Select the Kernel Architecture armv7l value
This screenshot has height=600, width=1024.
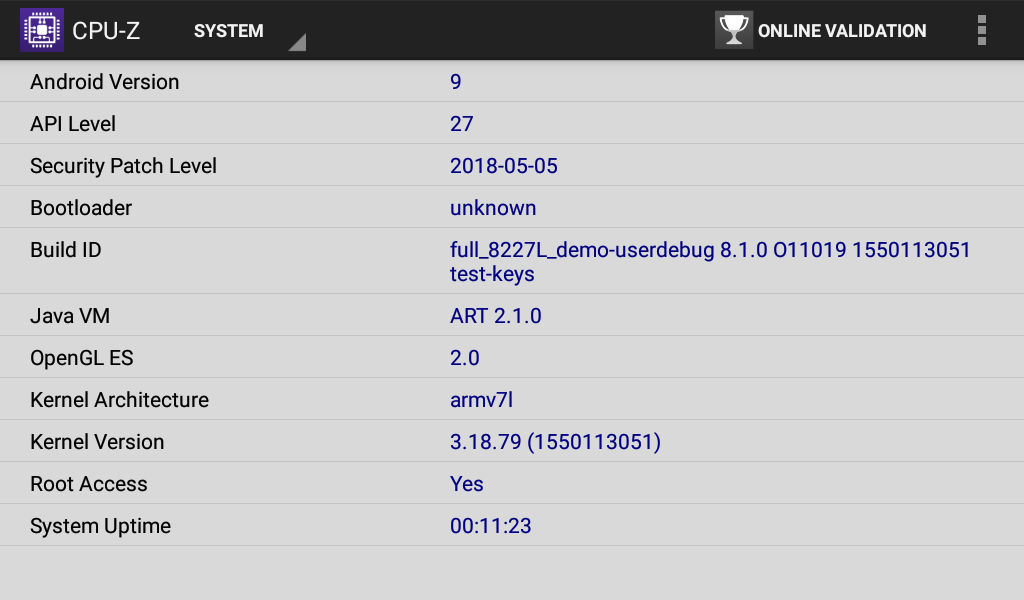pos(481,400)
